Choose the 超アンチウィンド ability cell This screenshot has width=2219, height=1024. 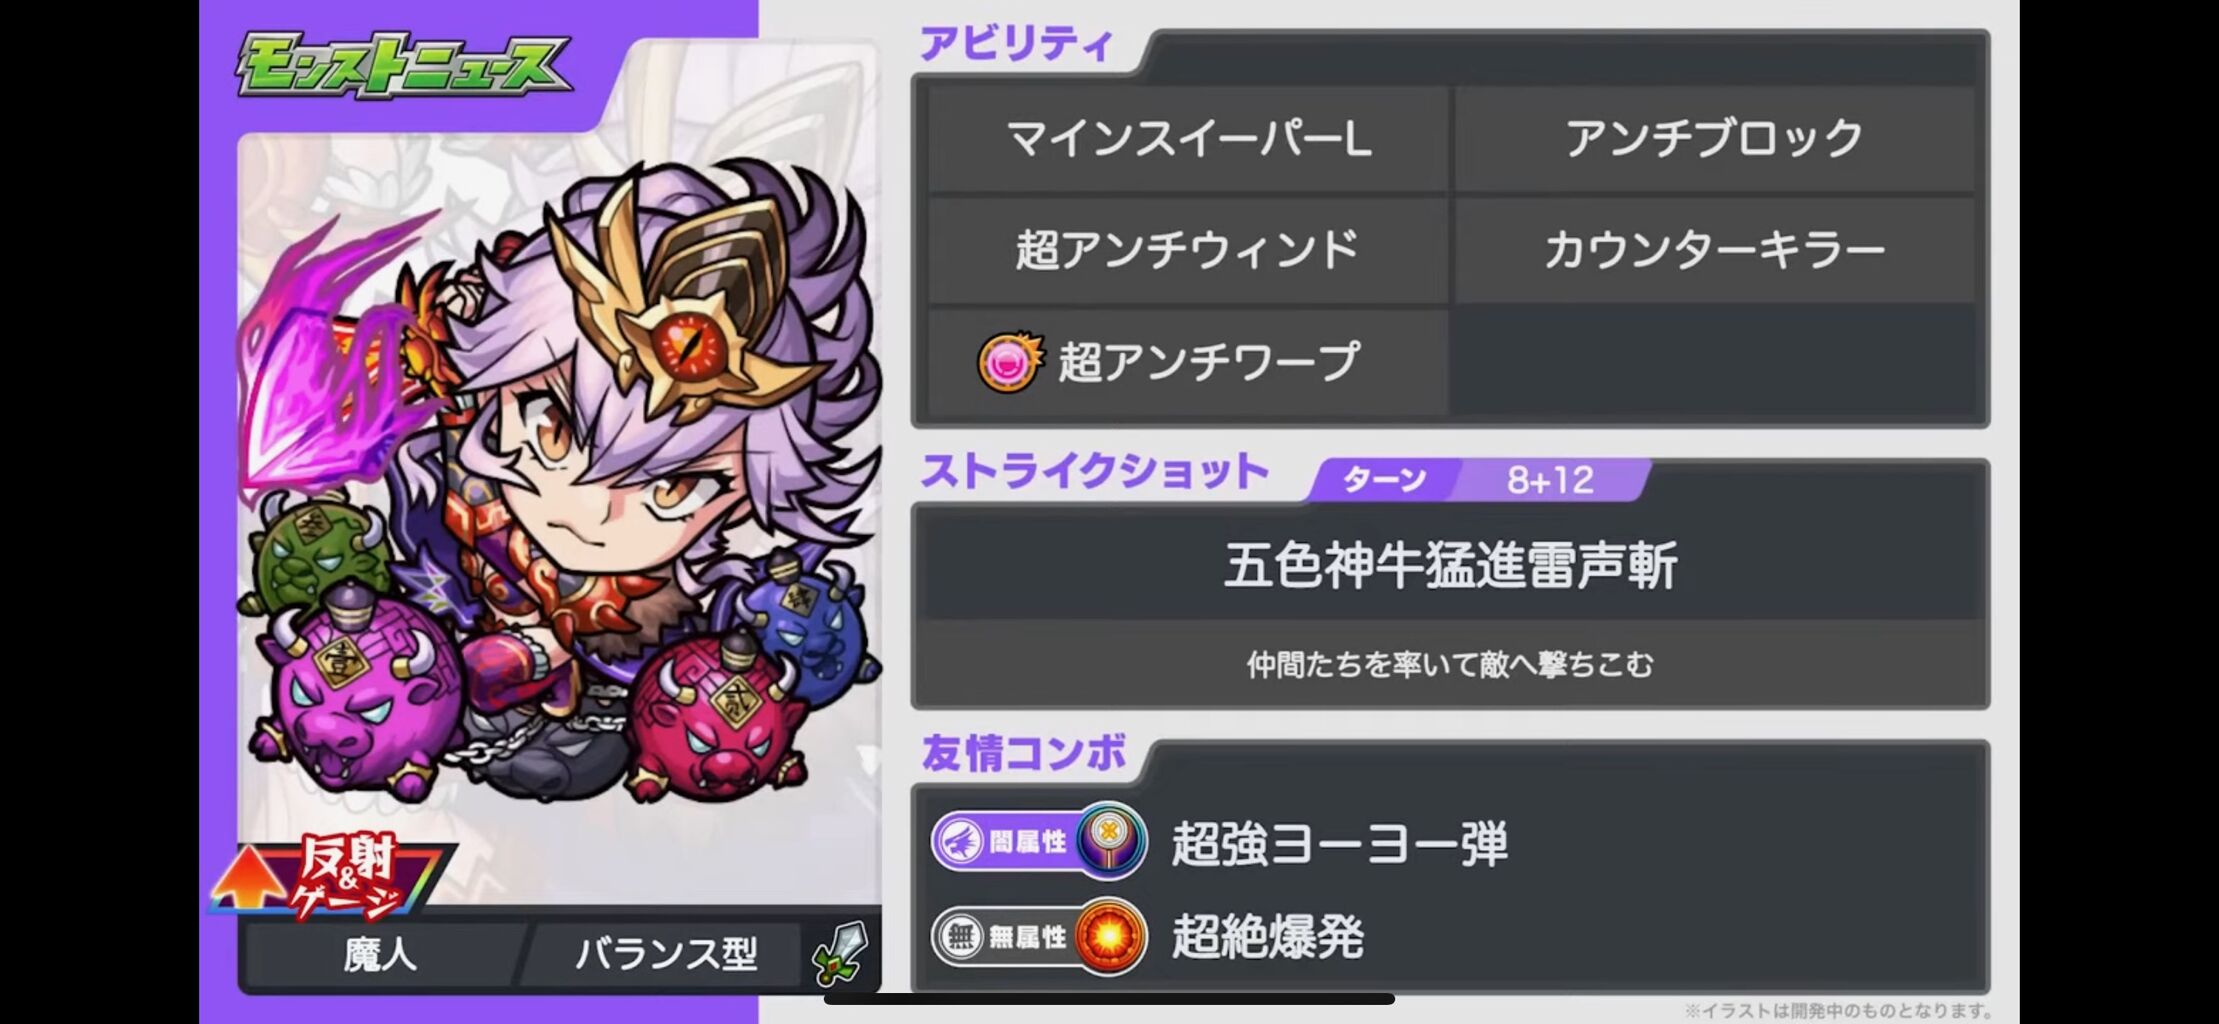(x=1188, y=249)
